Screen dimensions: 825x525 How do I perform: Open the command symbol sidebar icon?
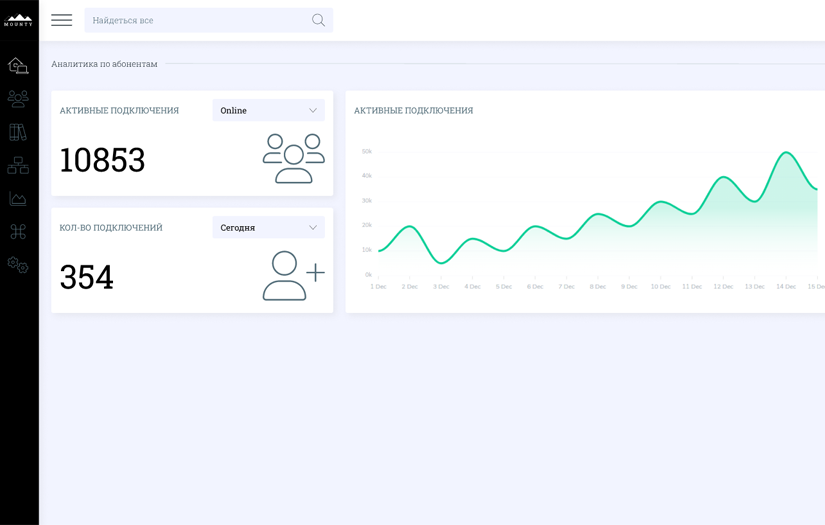tap(18, 231)
